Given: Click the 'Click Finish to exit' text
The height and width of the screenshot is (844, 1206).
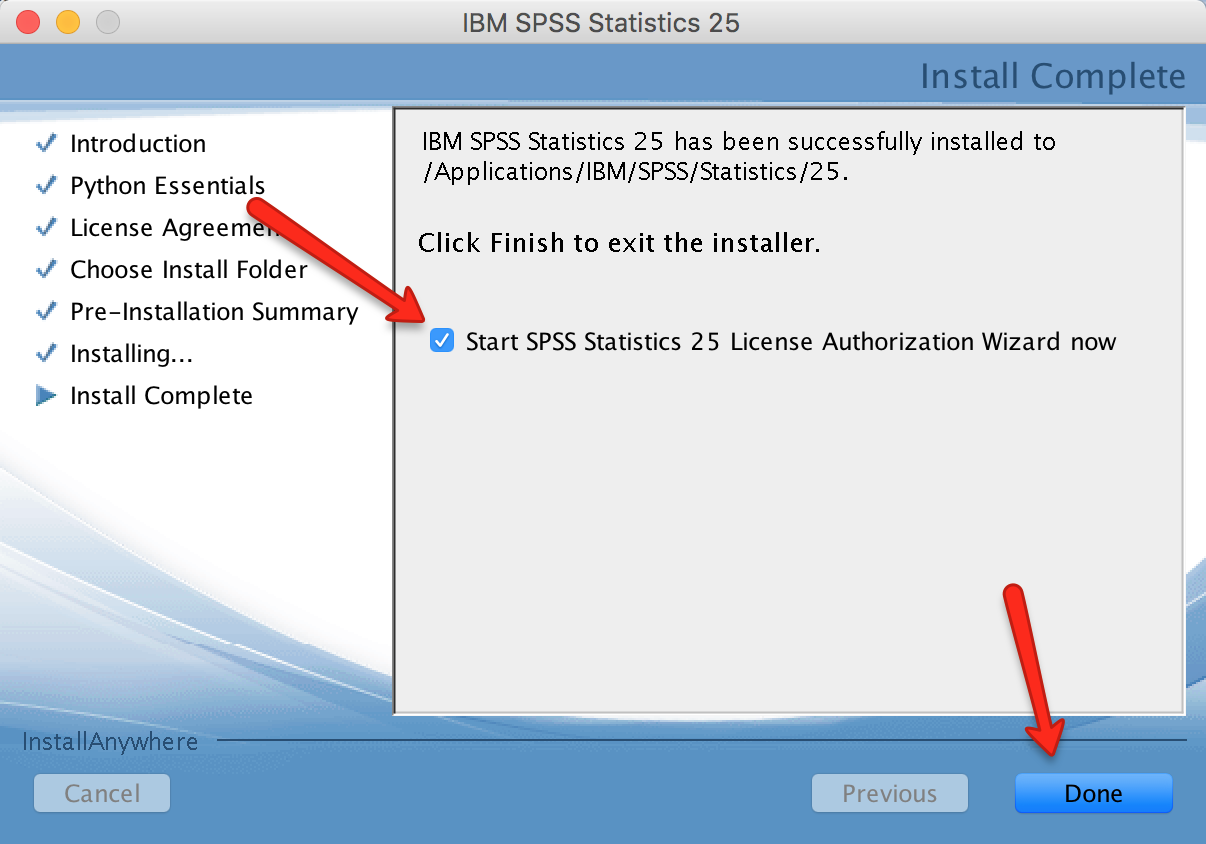Looking at the screenshot, I should [619, 242].
